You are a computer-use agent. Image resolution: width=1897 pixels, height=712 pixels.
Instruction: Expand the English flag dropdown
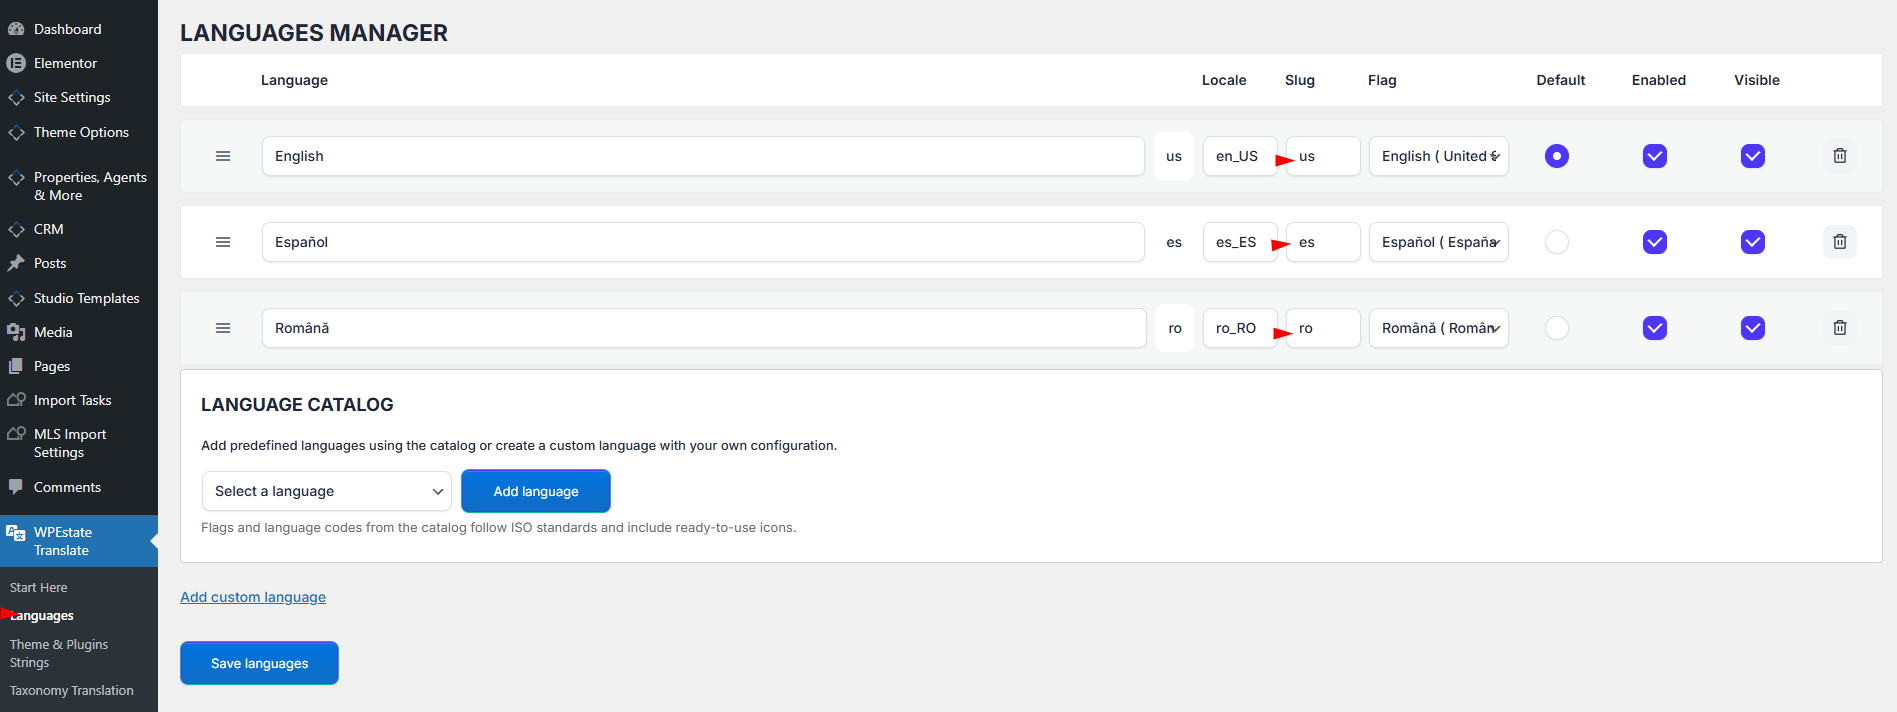click(1438, 156)
